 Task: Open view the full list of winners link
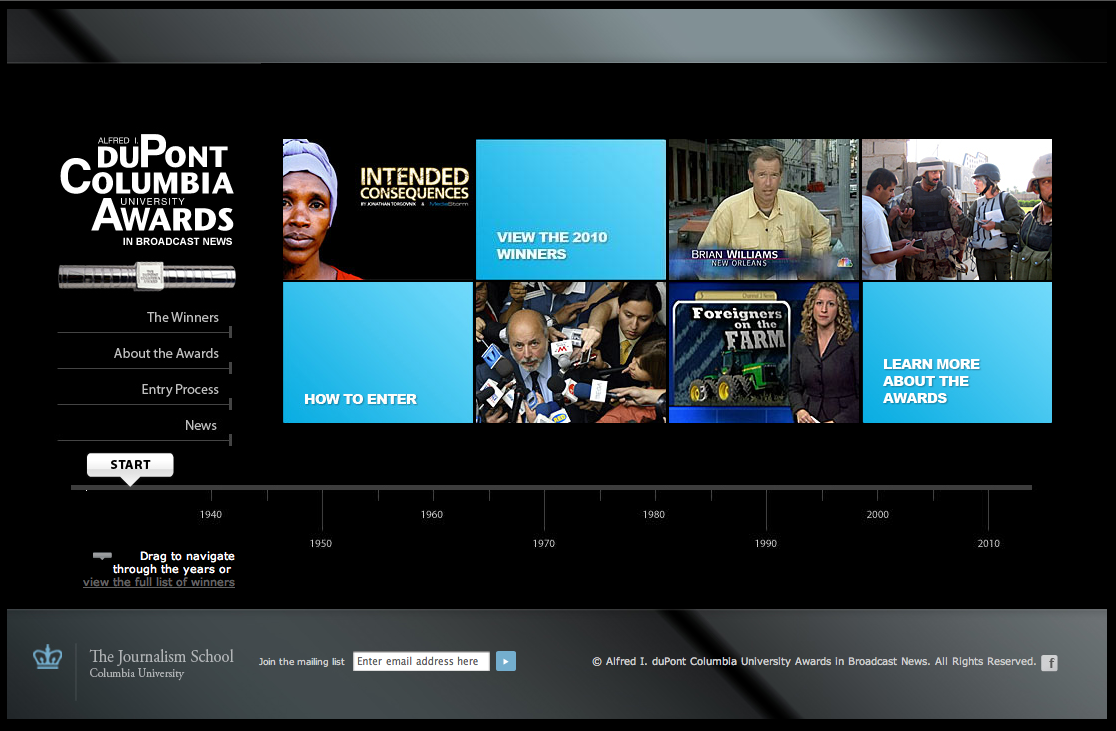coord(159,582)
